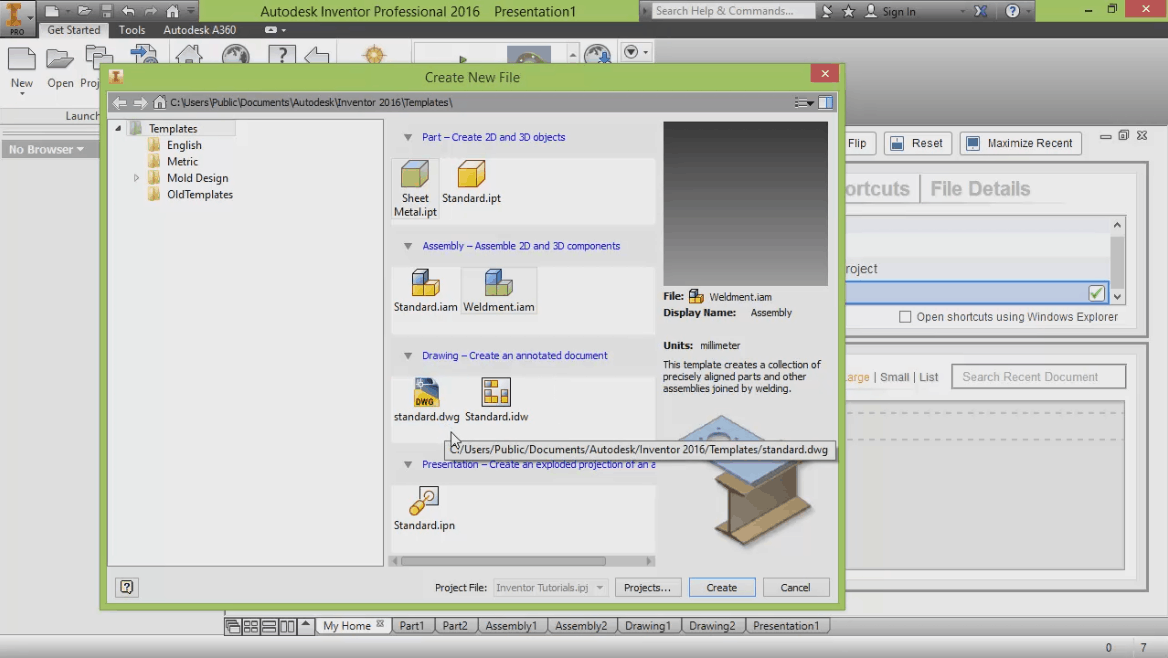1168x658 pixels.
Task: Click New file icon in quick access toolbar
Action: point(51,11)
